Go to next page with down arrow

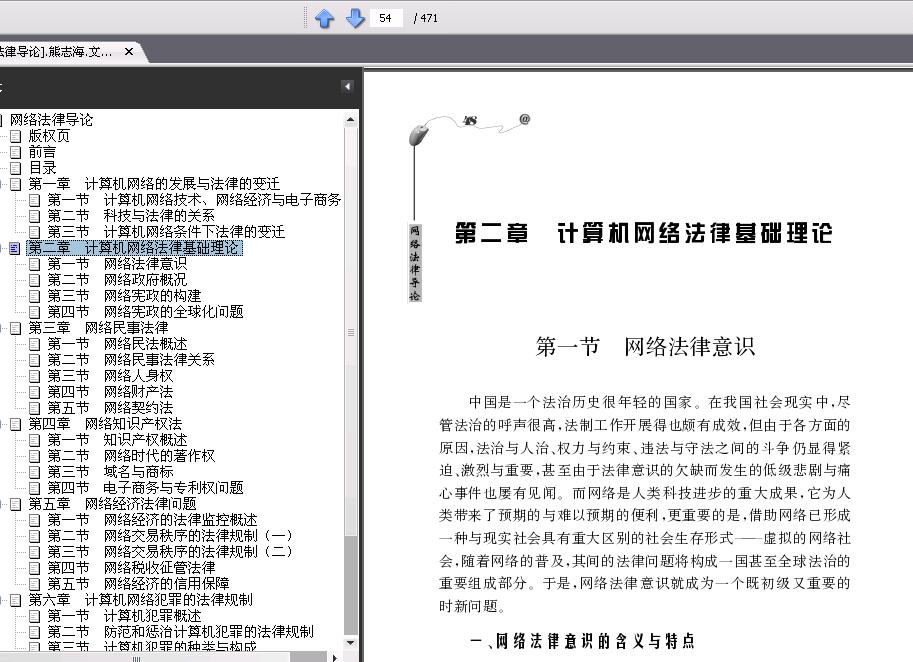355,19
